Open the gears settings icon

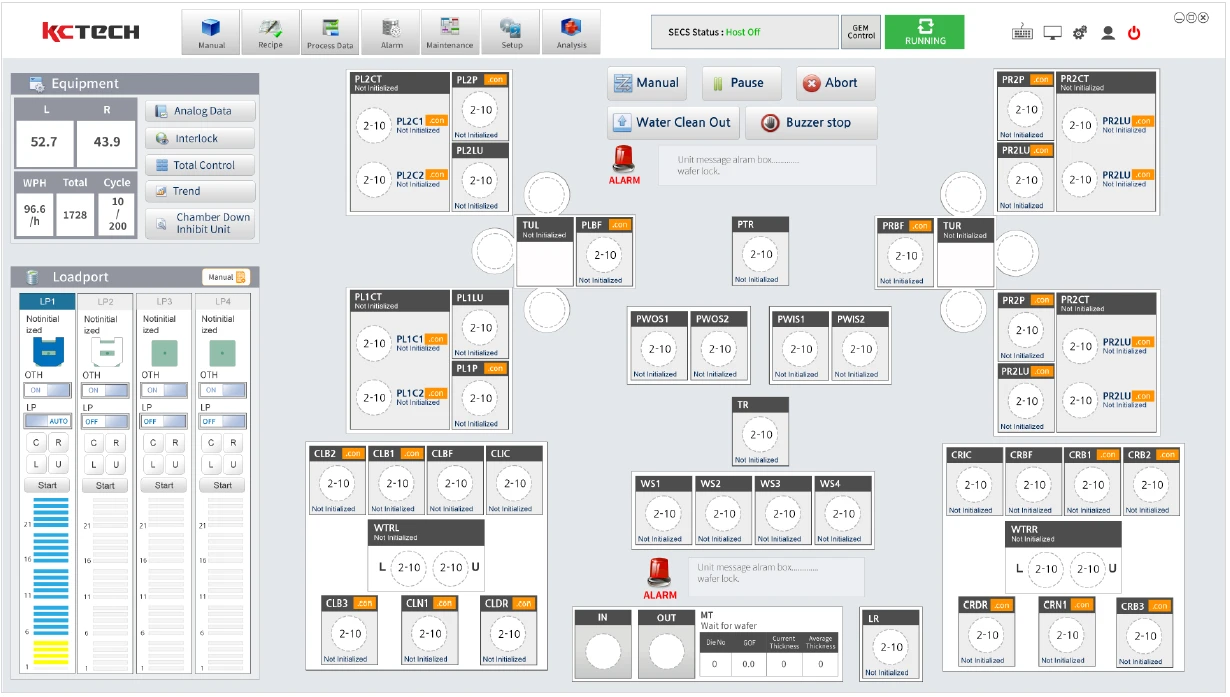click(1080, 33)
